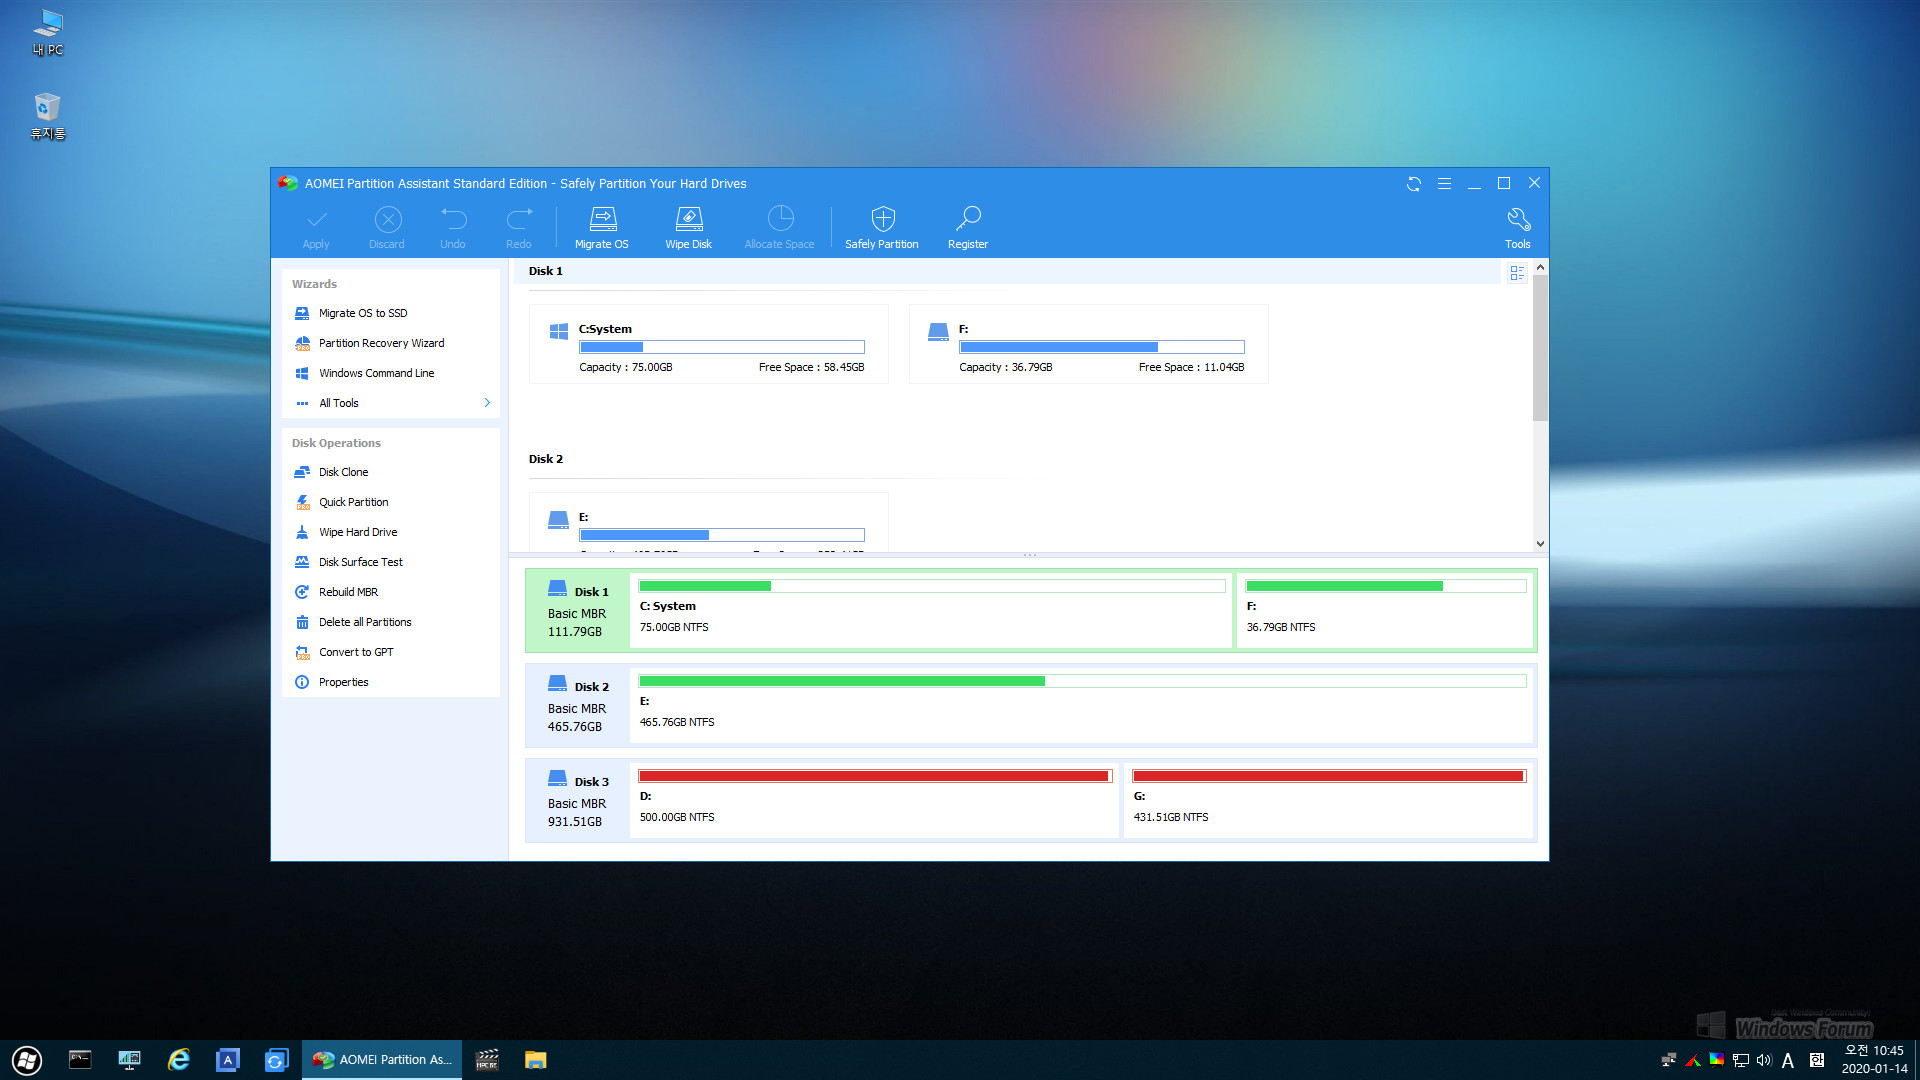Open the clapperboard app in taskbar

coord(487,1060)
